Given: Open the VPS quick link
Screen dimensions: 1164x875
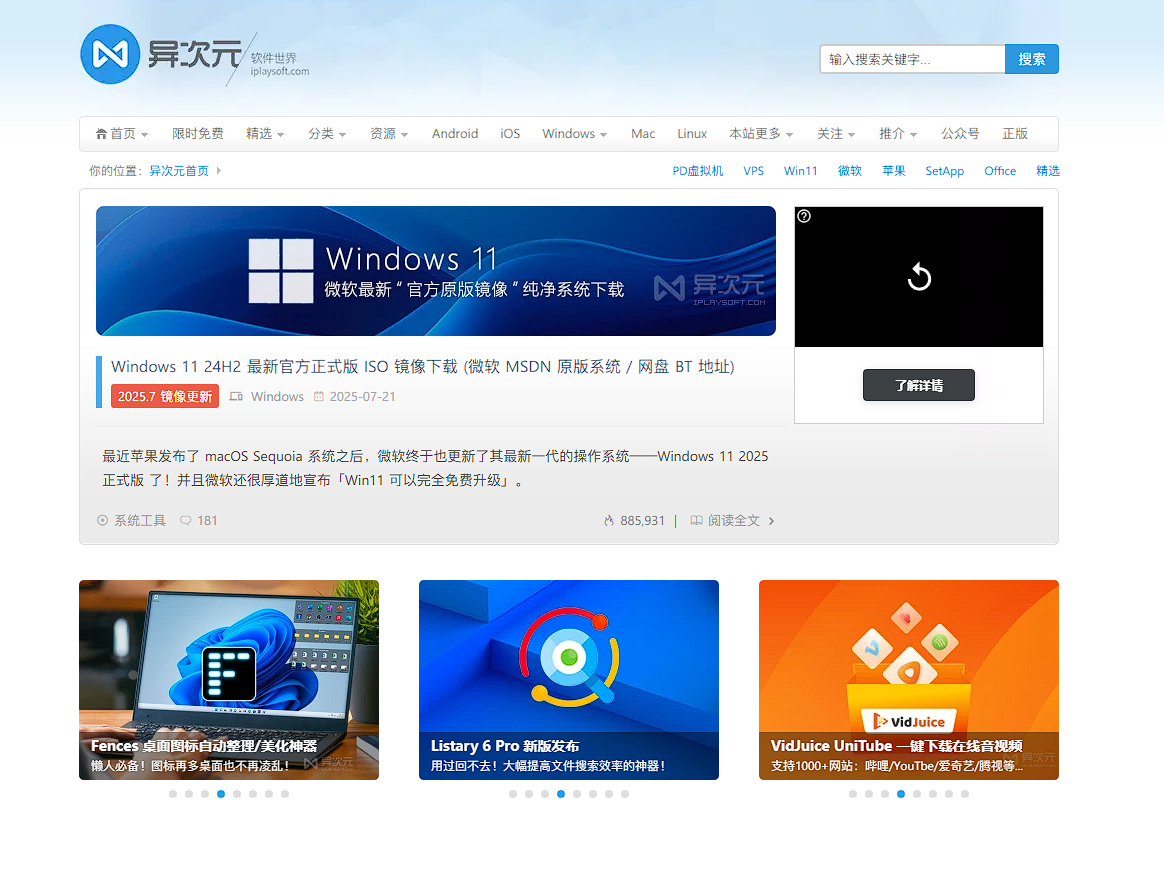Looking at the screenshot, I should [x=753, y=171].
